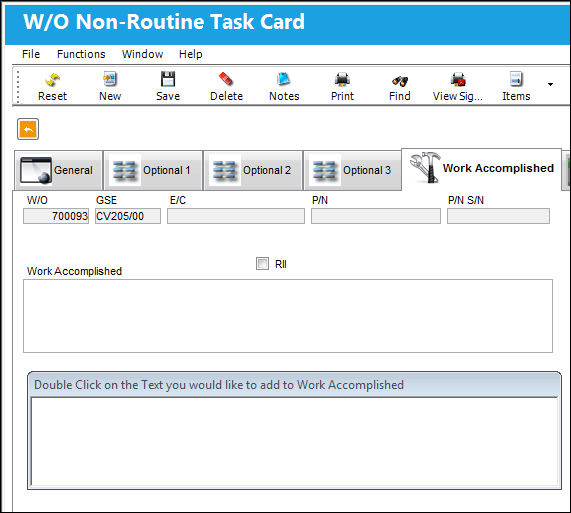Screen dimensions: 571x513
Task: Switch to the Optional 3 tab
Action: click(353, 170)
